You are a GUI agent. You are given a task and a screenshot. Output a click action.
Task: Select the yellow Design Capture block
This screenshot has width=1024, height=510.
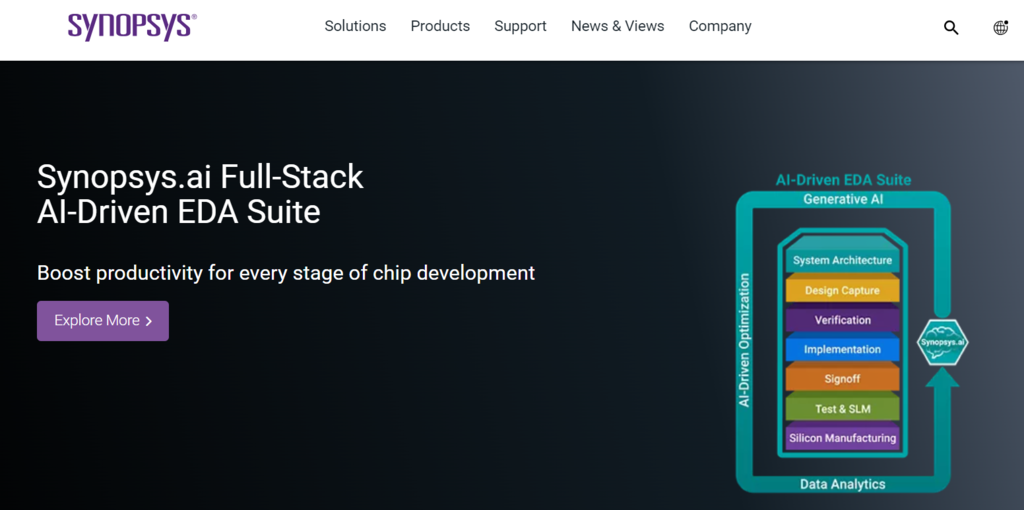tap(842, 291)
